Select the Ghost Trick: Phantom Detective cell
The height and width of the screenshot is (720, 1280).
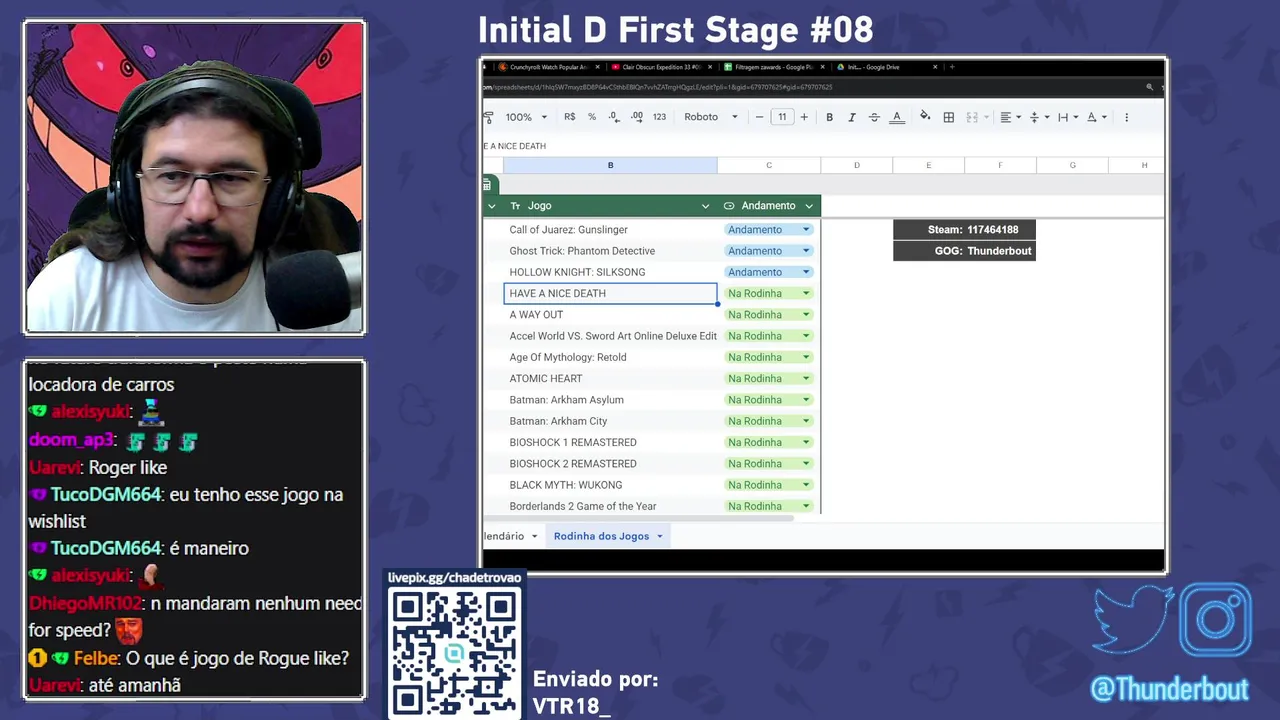(610, 251)
